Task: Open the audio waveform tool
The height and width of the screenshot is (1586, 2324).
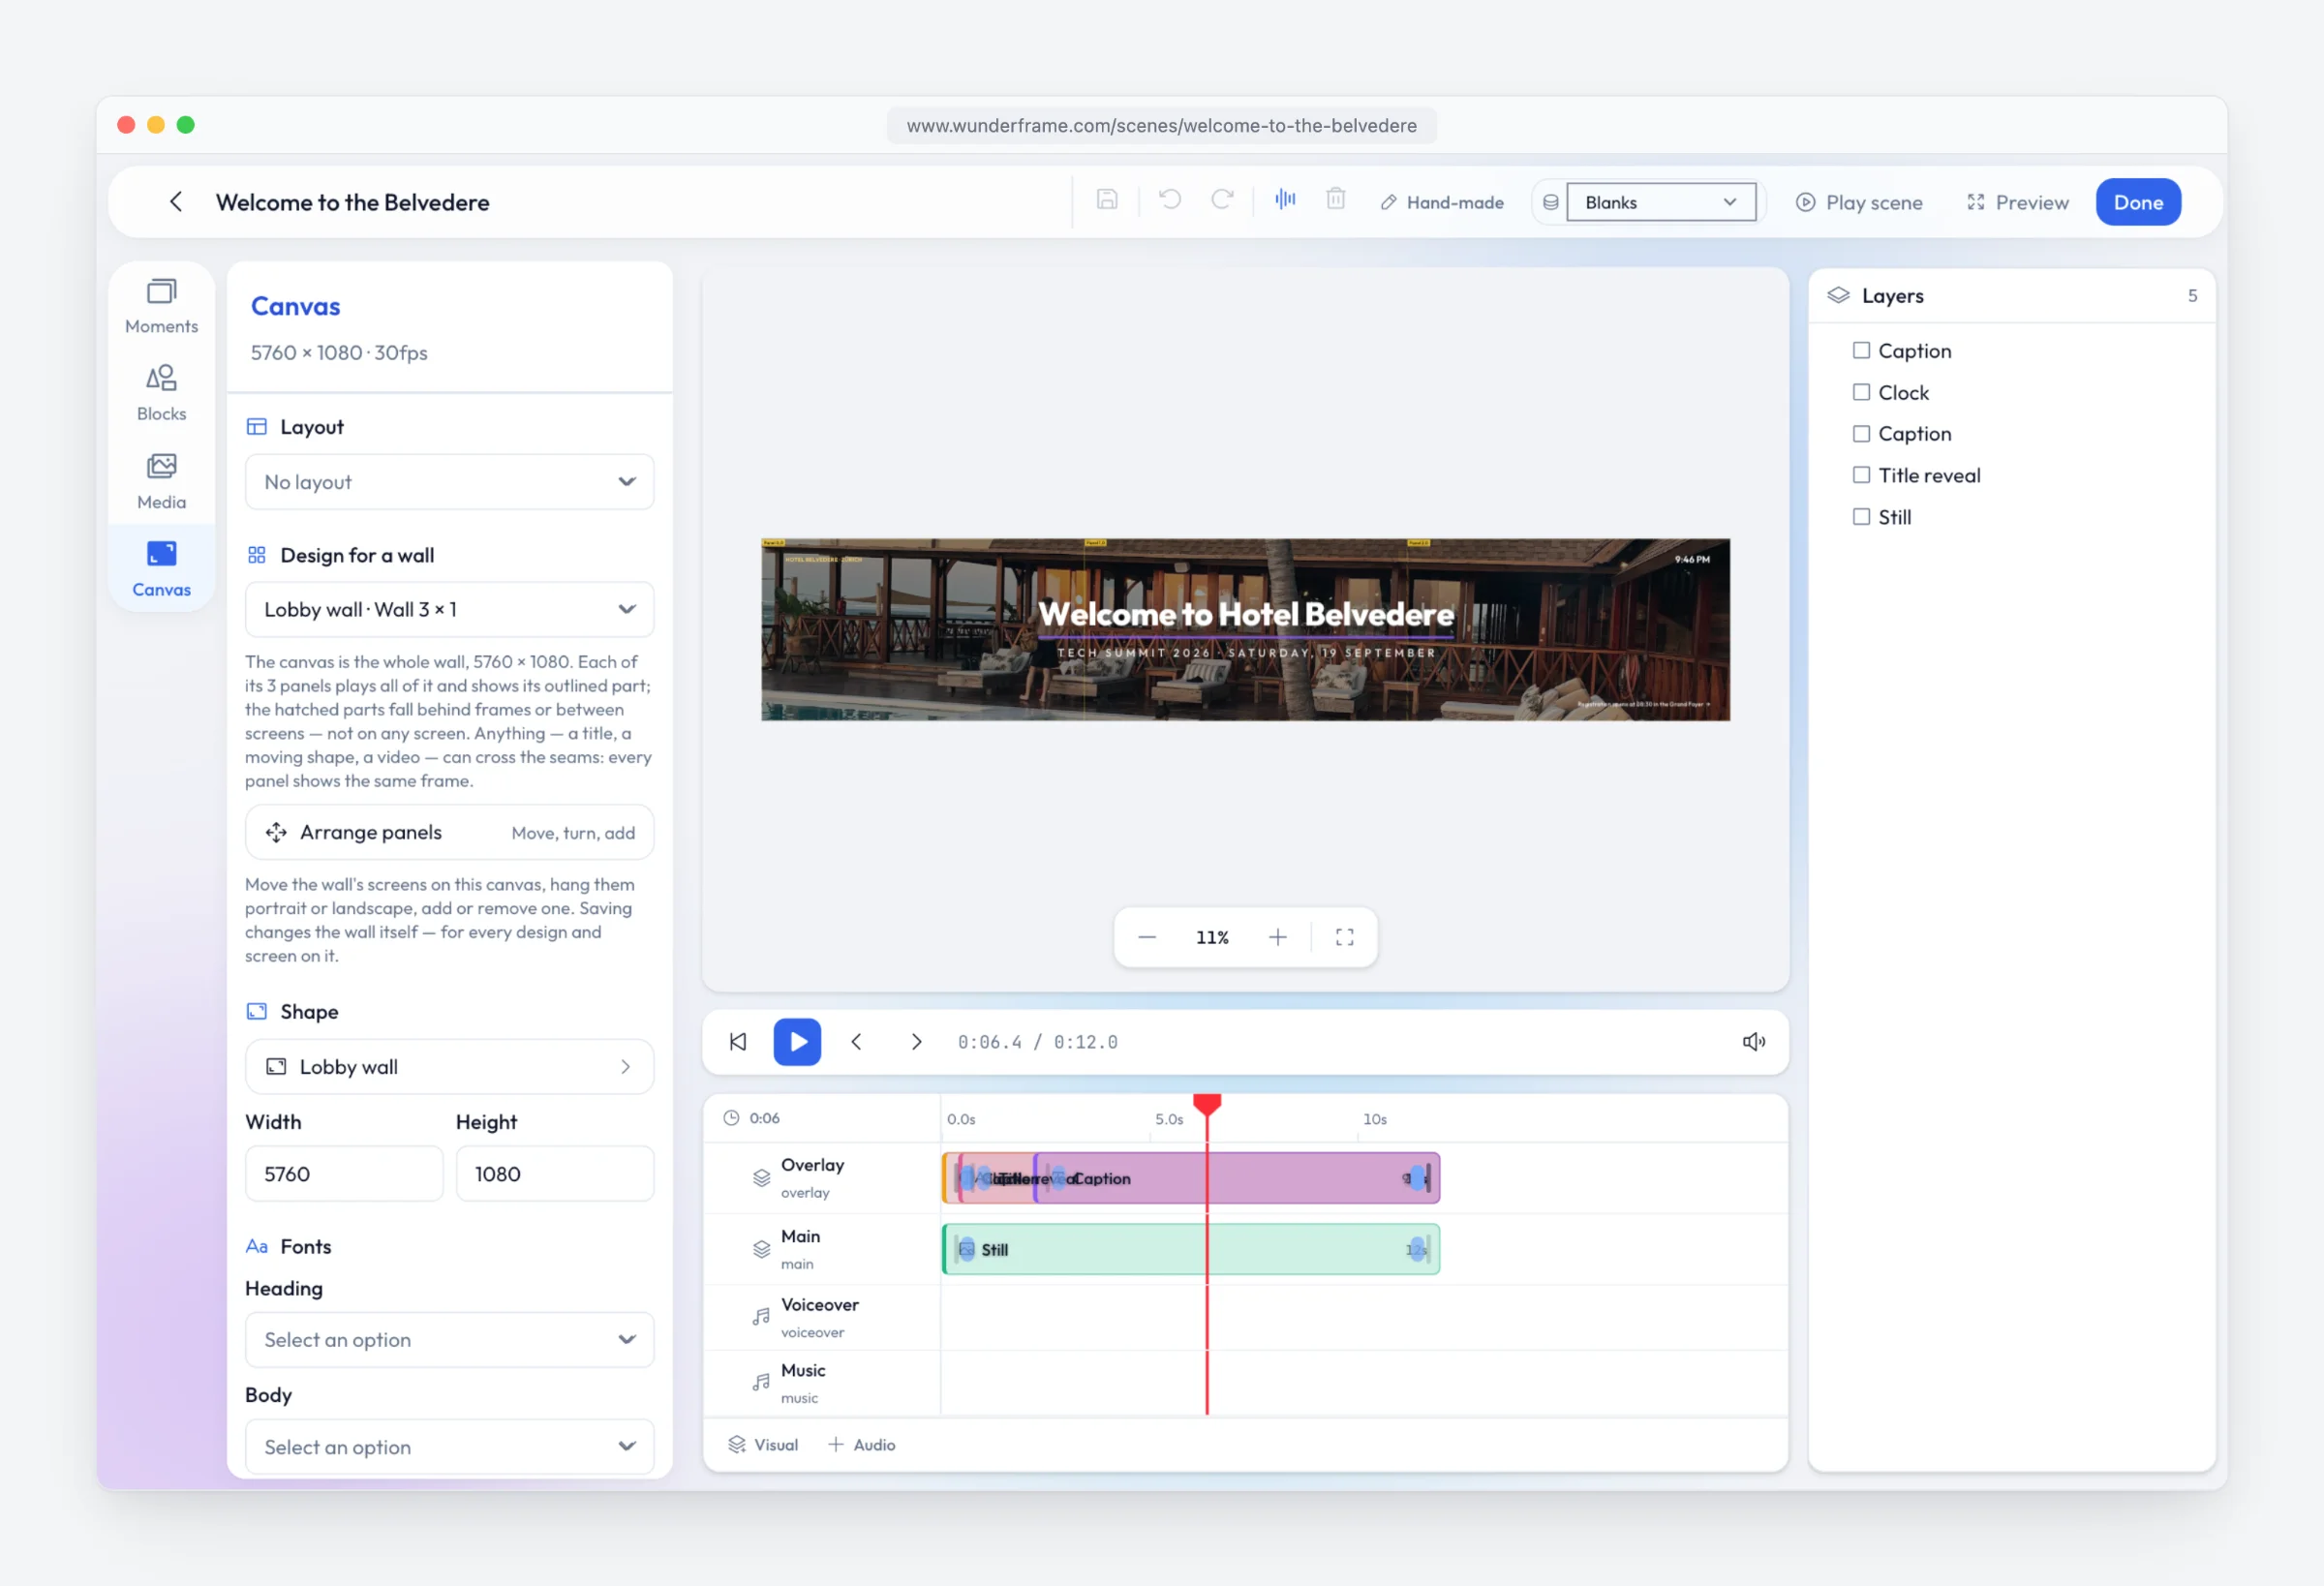Action: point(1285,200)
